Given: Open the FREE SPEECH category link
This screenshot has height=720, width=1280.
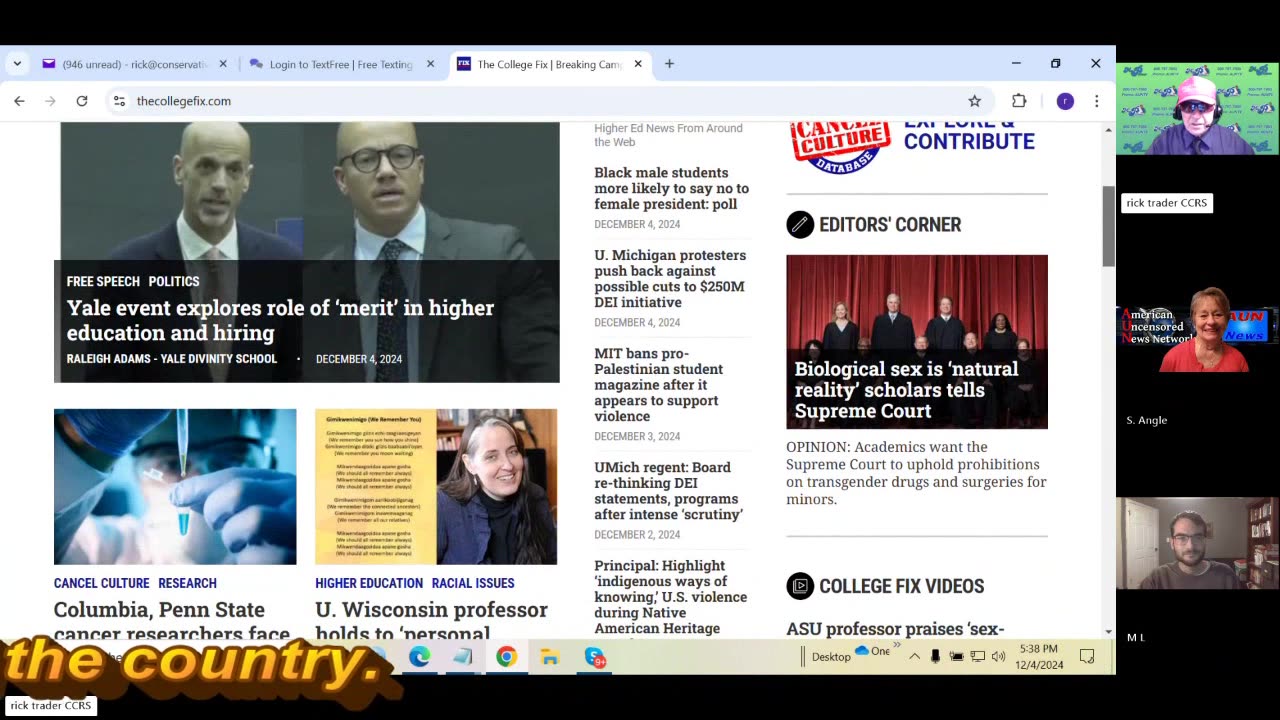Looking at the screenshot, I should tap(103, 281).
